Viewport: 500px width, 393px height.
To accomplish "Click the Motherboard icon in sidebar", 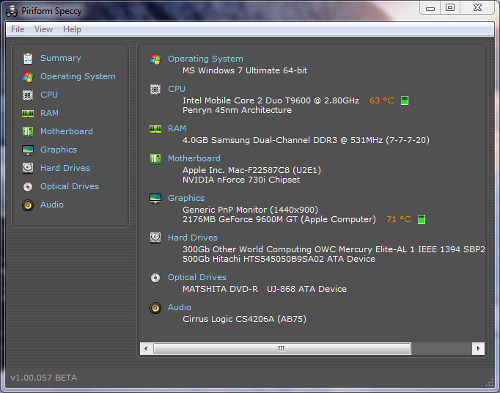I will [28, 132].
